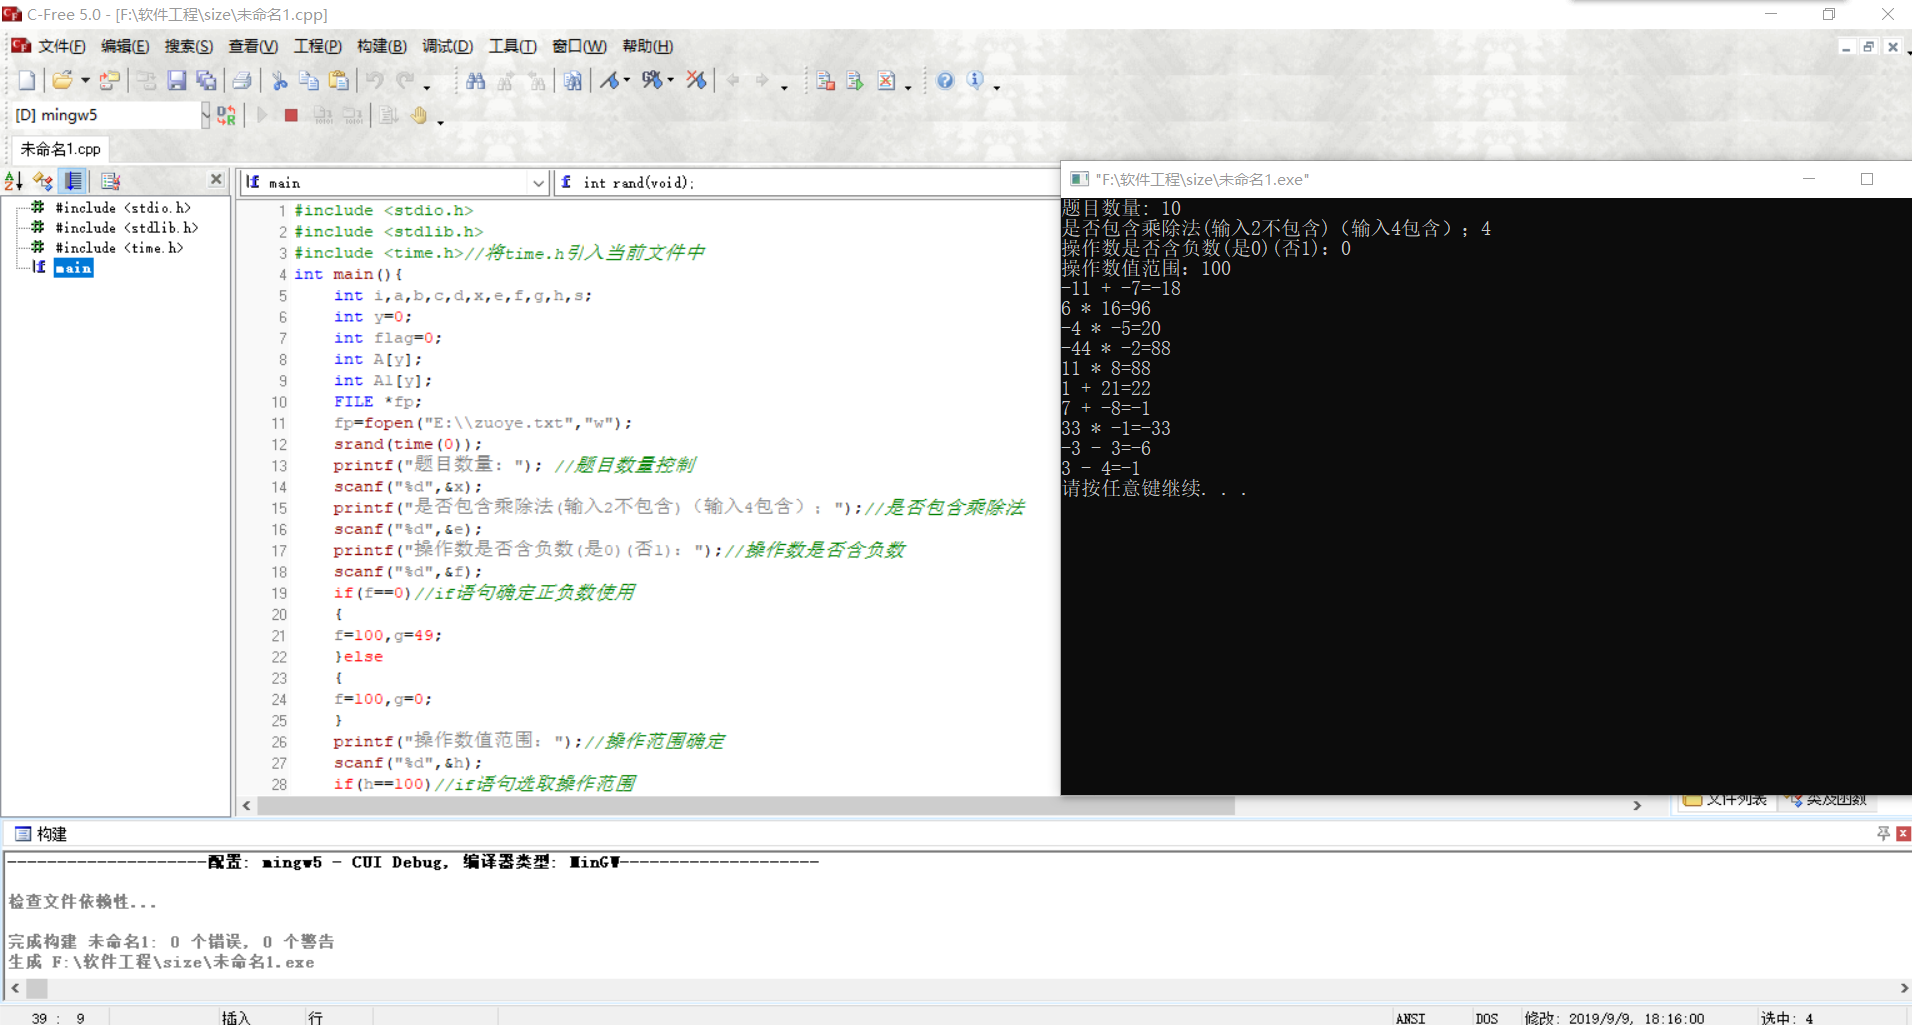The width and height of the screenshot is (1912, 1025).
Task: Click the symbol panel options icon
Action: click(110, 181)
